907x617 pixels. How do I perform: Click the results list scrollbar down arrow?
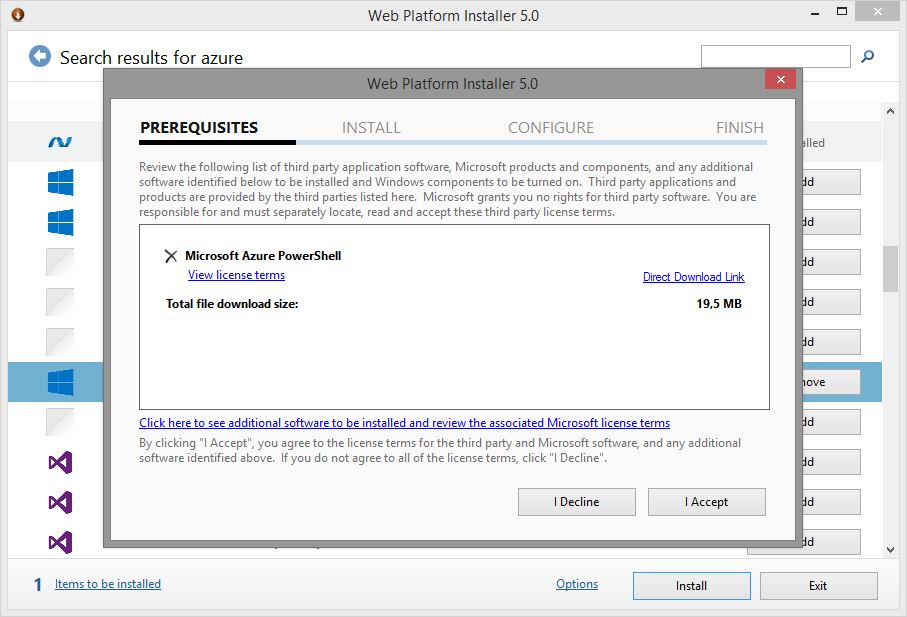[x=890, y=550]
